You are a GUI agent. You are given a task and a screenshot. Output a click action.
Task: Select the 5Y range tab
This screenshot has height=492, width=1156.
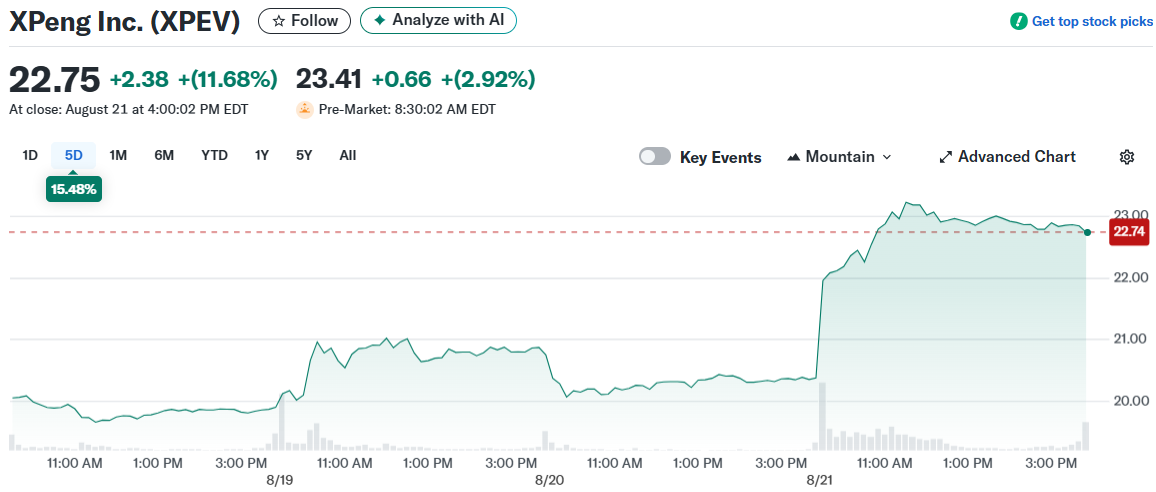tap(304, 156)
